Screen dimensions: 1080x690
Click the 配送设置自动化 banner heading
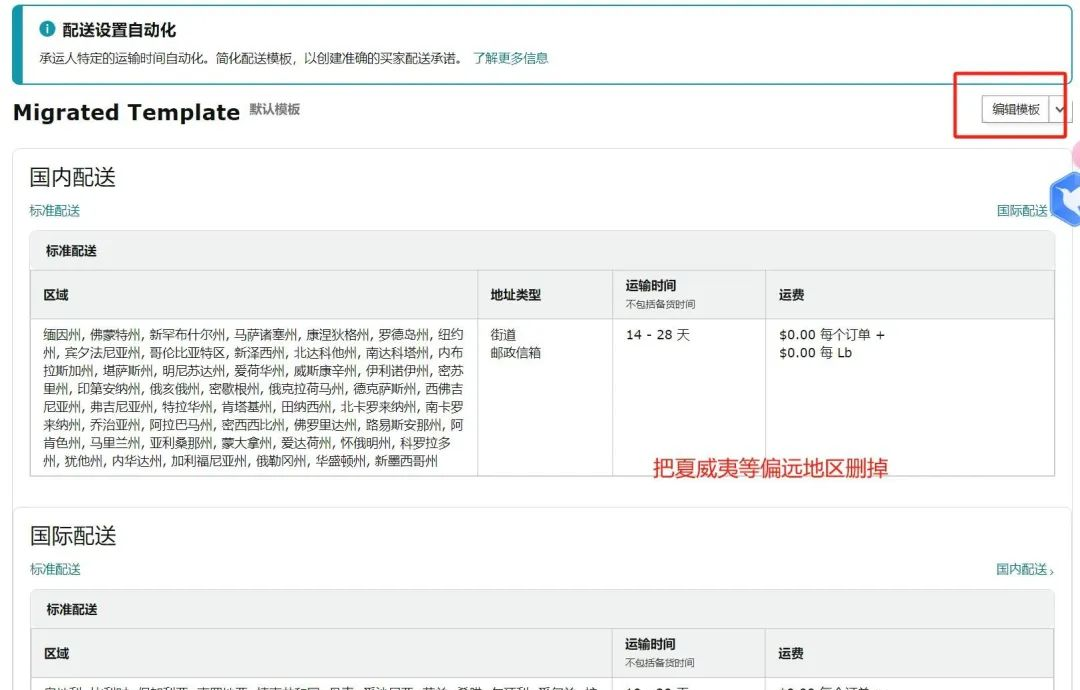point(118,30)
